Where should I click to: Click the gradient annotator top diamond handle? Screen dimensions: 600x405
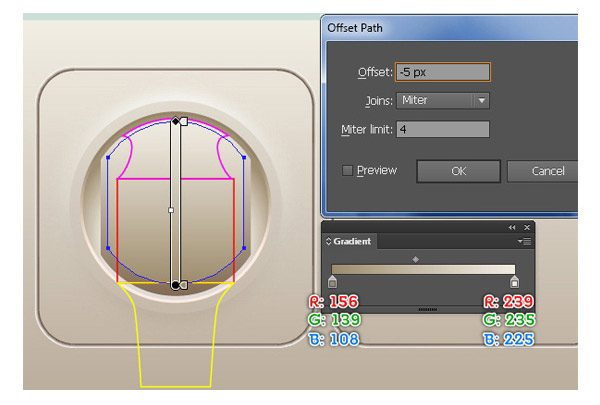point(175,121)
